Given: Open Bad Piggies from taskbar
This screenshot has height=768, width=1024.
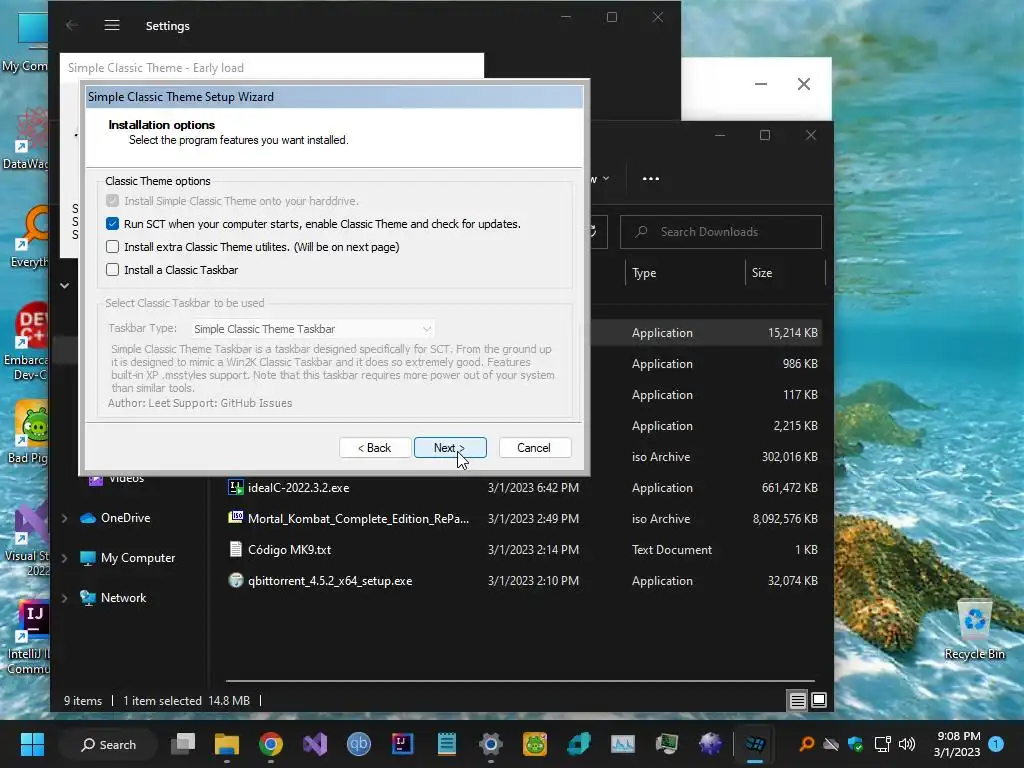Looking at the screenshot, I should tap(534, 744).
